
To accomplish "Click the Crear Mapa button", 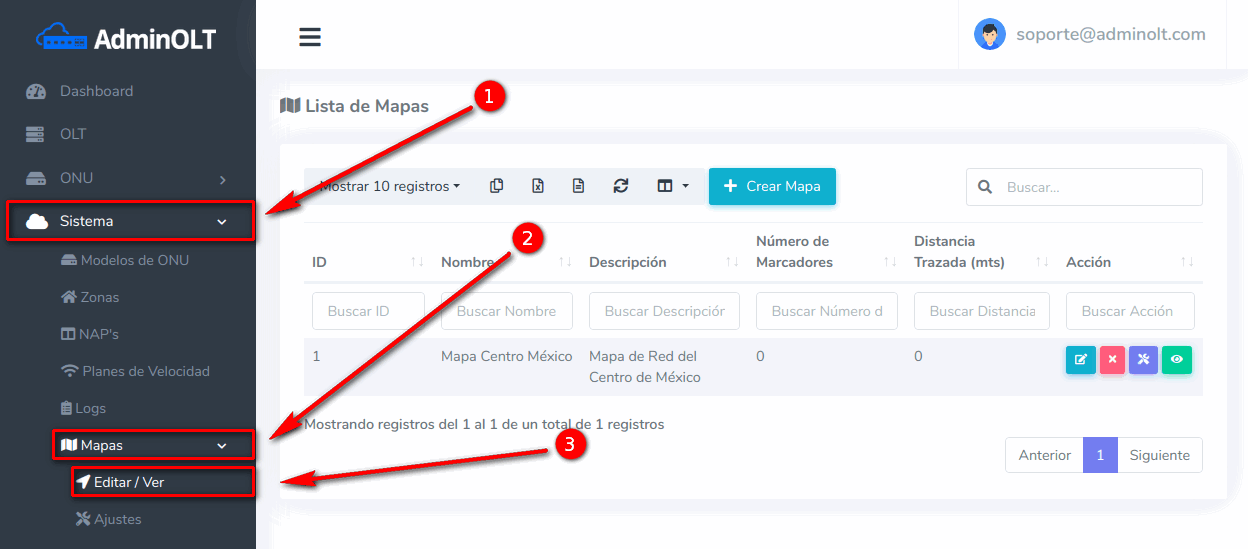I will [x=772, y=186].
